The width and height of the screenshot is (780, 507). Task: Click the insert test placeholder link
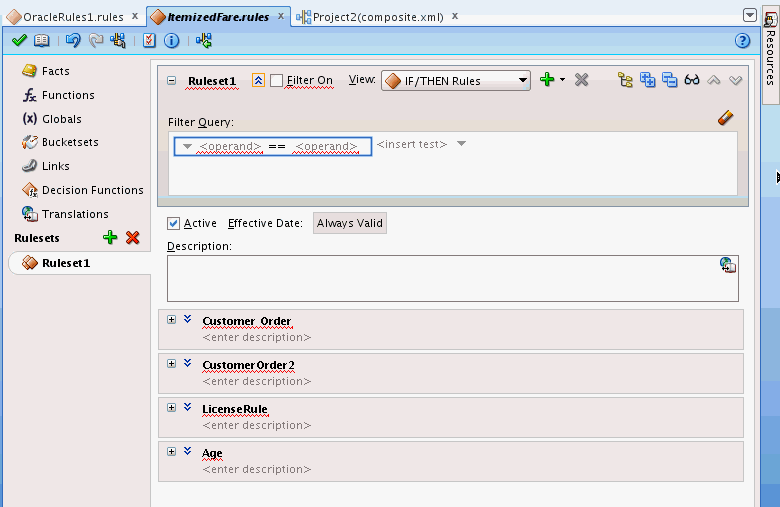point(412,144)
